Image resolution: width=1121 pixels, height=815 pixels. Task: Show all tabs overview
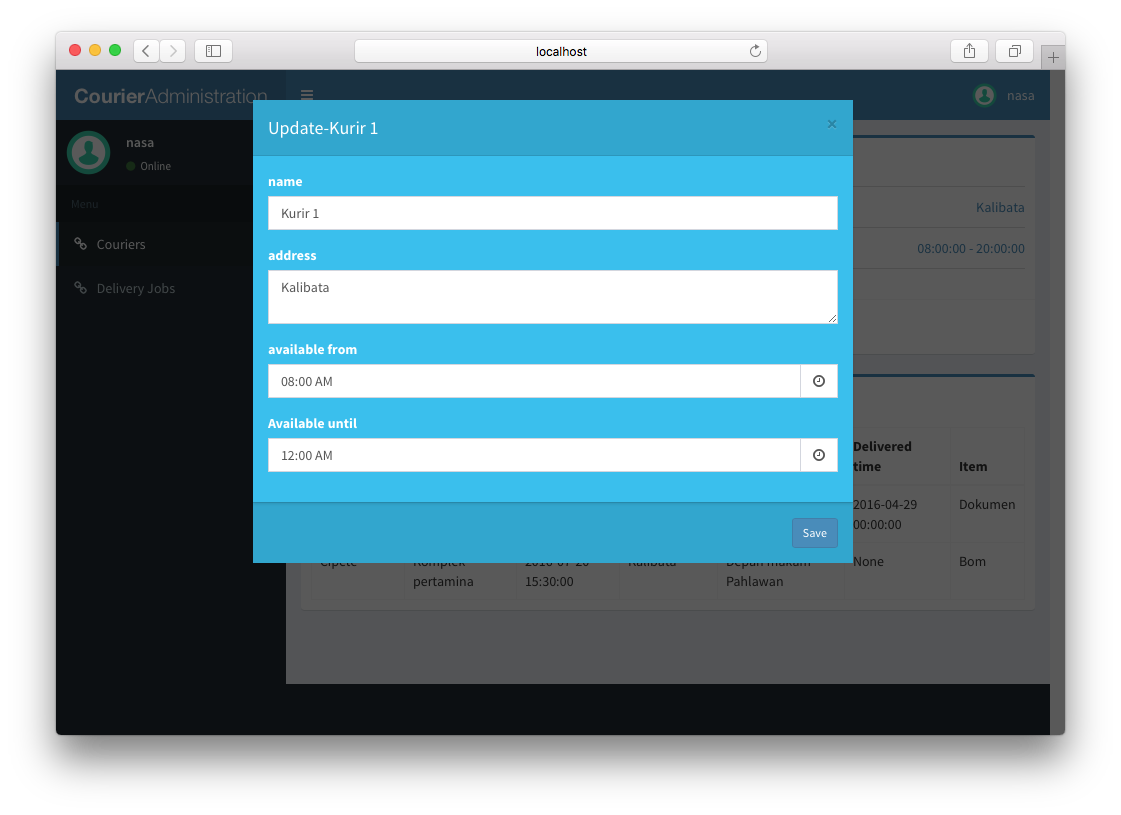1014,51
